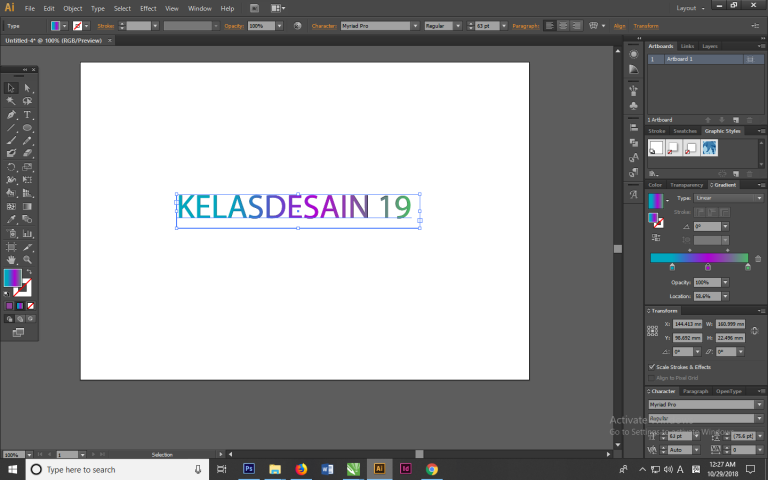Click the Eyedropper tool
This screenshot has width=768, height=480.
click(x=12, y=220)
